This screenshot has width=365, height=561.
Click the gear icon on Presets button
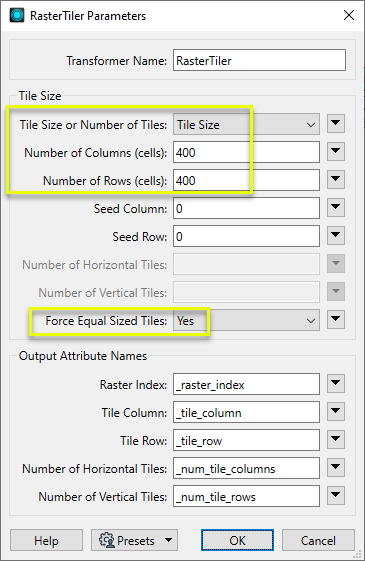coord(106,540)
